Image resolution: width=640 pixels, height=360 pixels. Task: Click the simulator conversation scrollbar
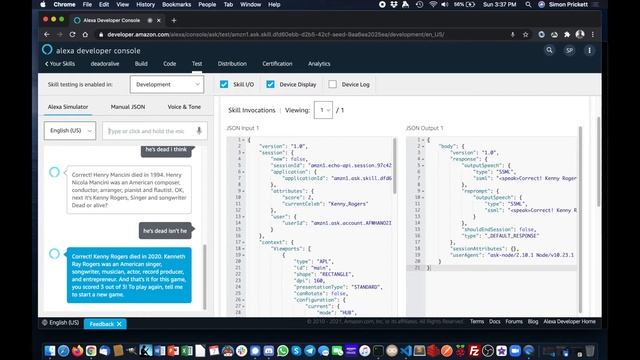point(204,277)
